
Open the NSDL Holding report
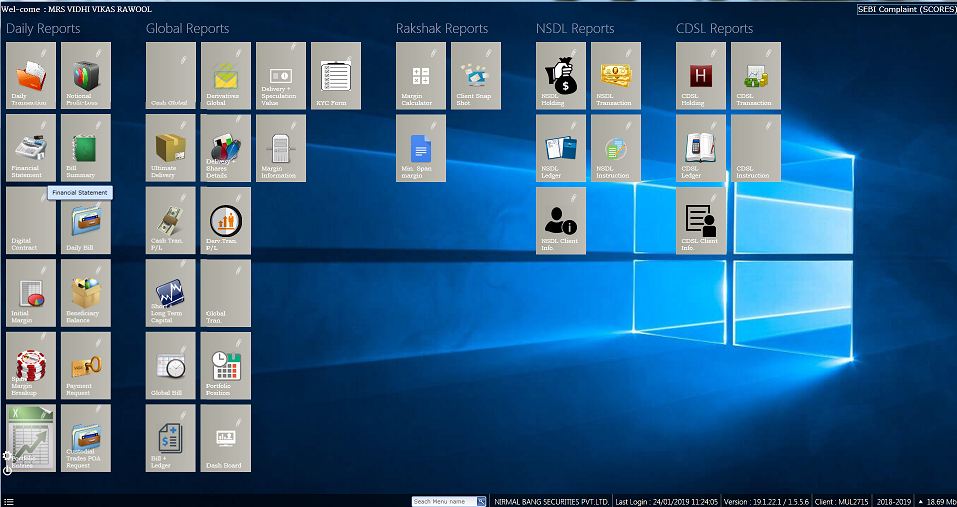pos(561,76)
